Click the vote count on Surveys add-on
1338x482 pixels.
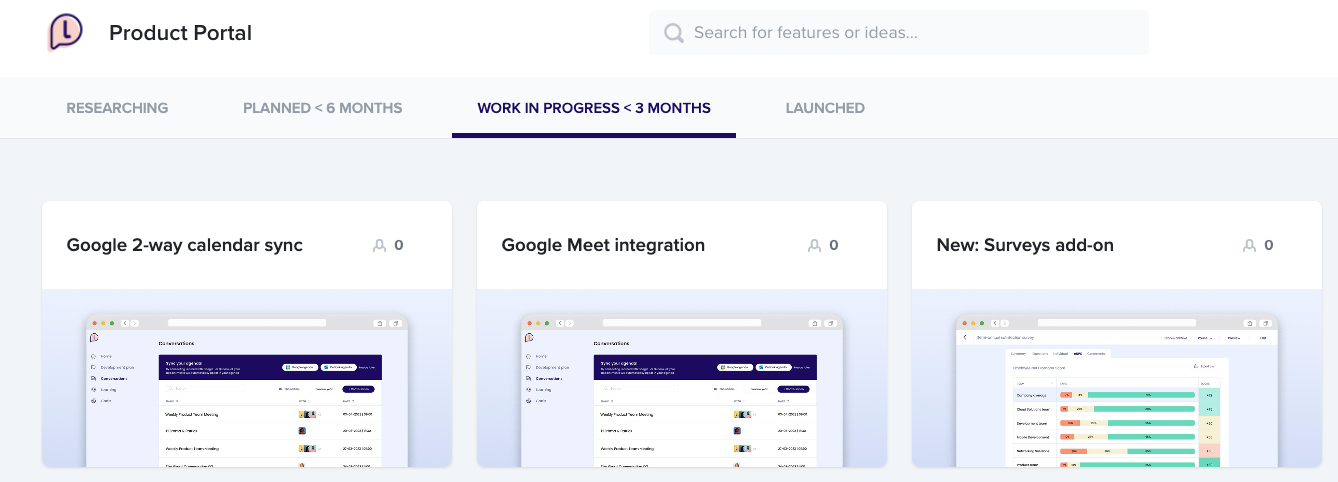coord(1269,245)
